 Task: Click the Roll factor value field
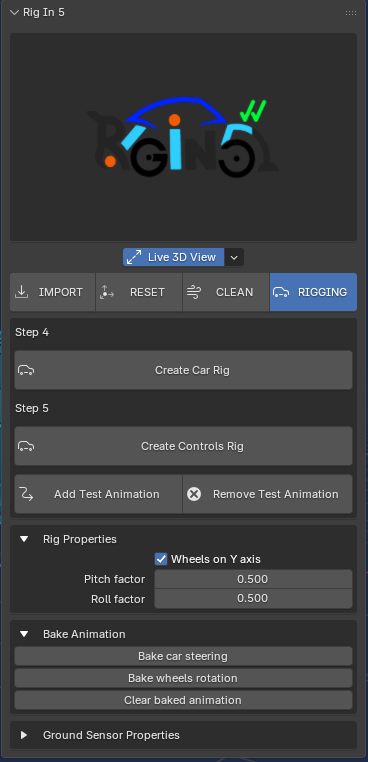pyautogui.click(x=253, y=599)
